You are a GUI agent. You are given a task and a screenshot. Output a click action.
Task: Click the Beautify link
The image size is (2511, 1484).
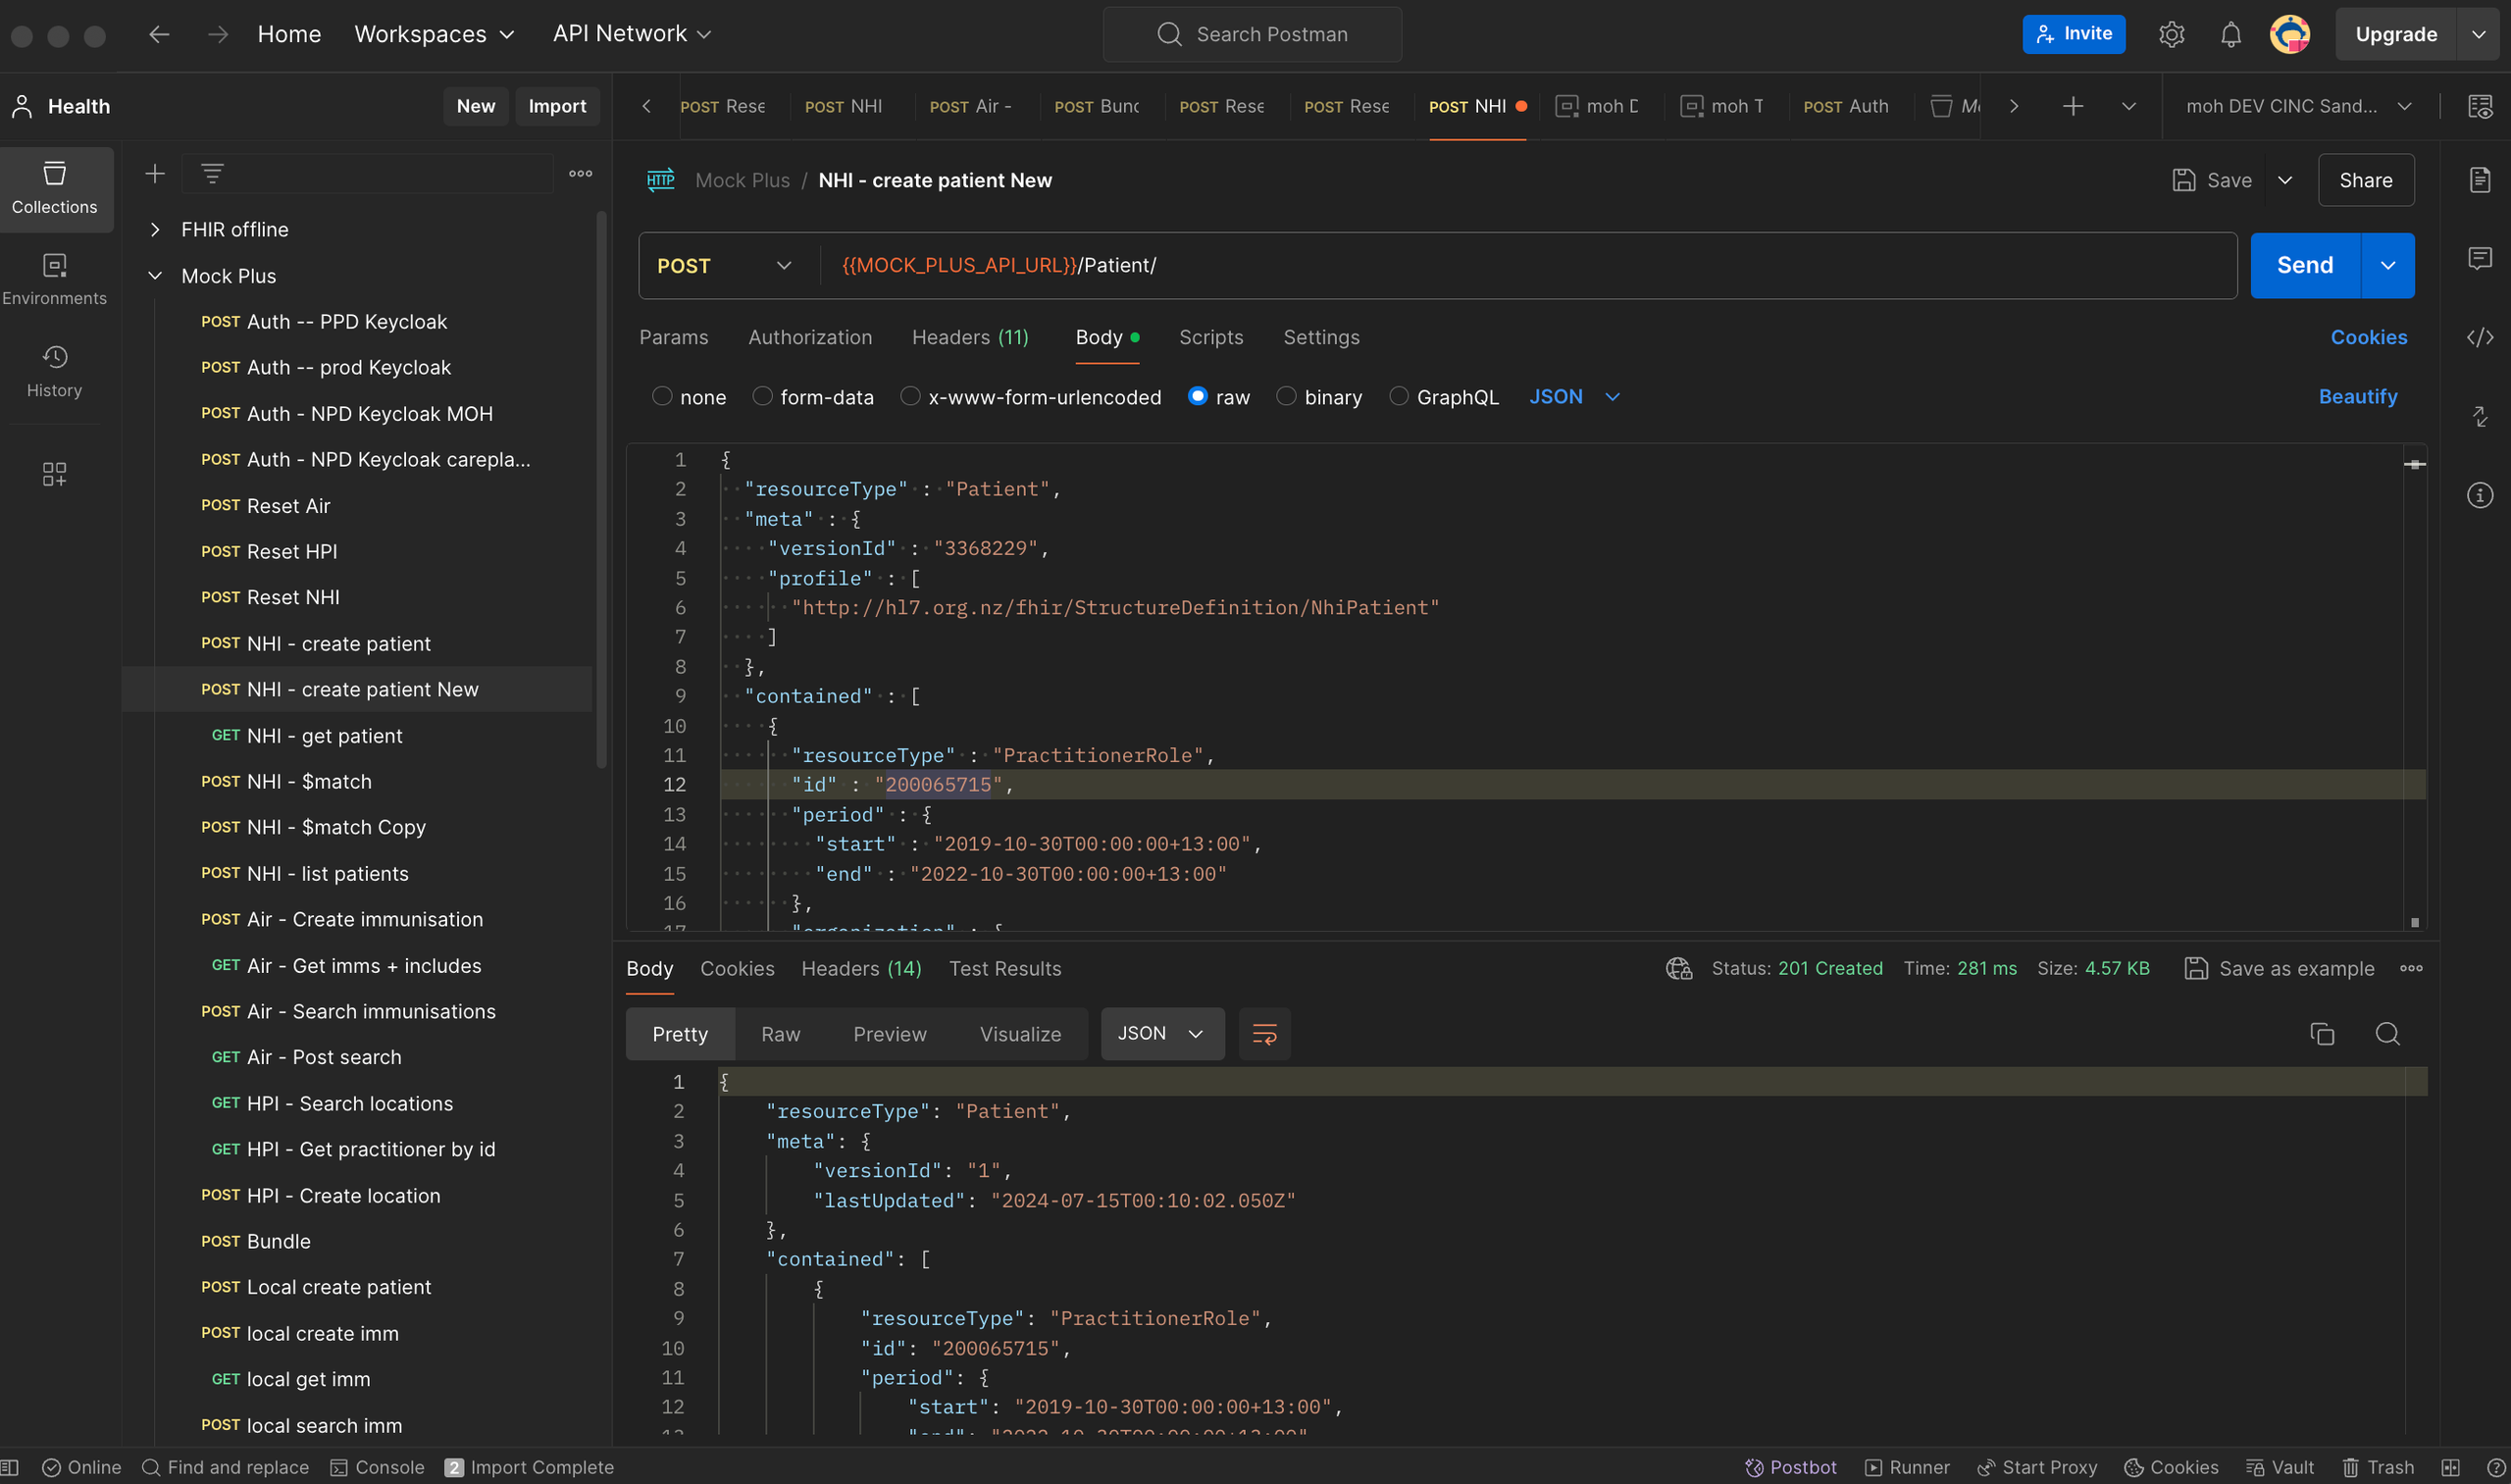(2358, 397)
